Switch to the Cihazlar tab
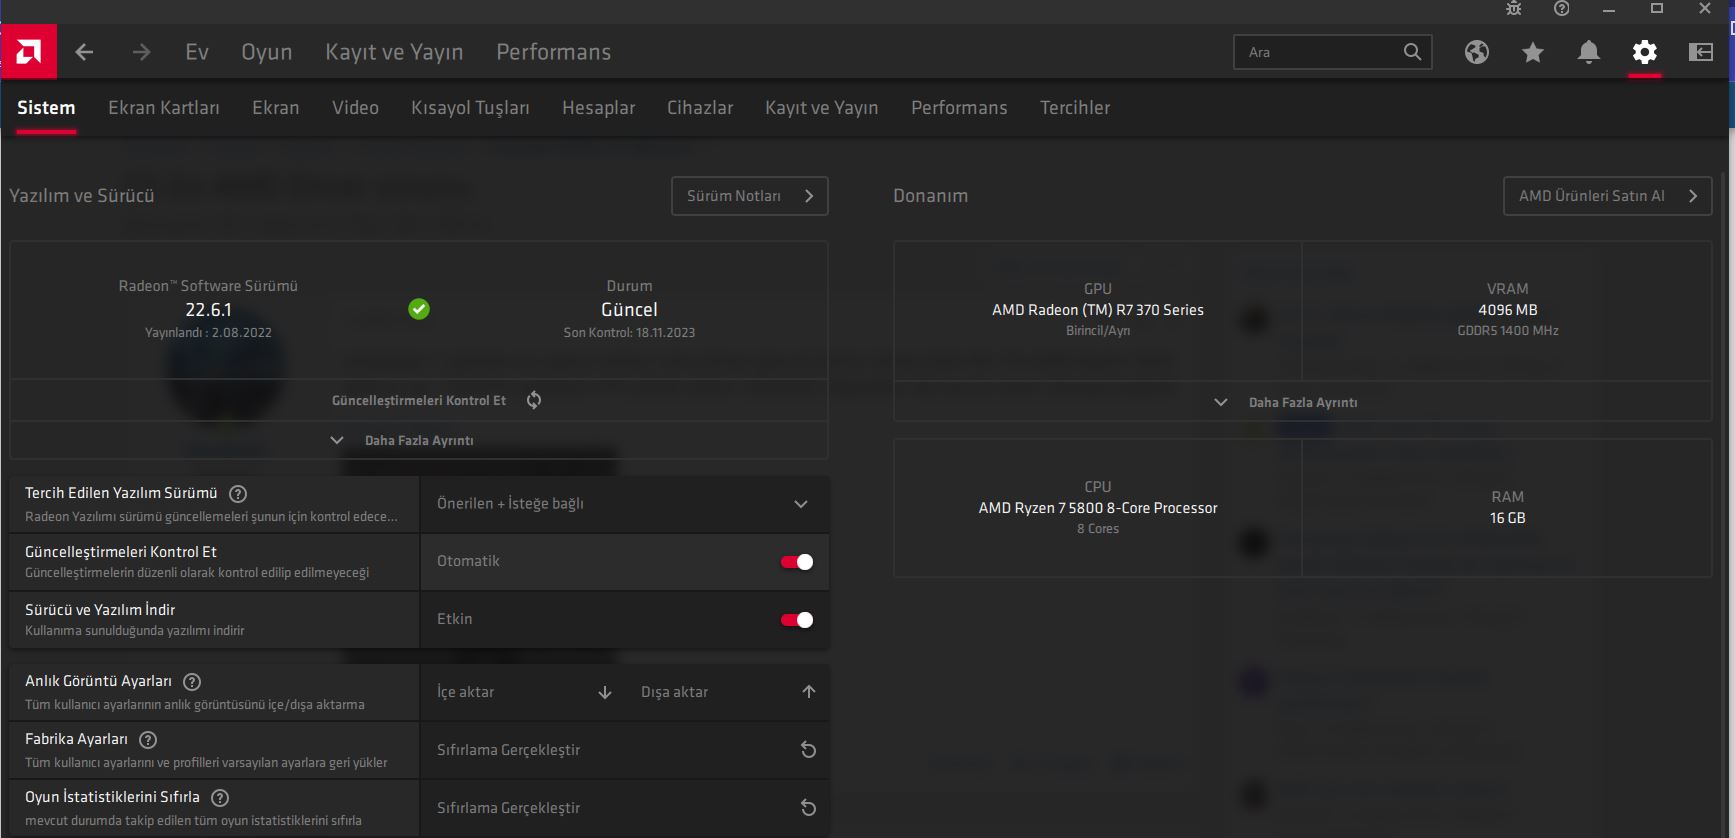This screenshot has height=838, width=1735. pyautogui.click(x=700, y=108)
